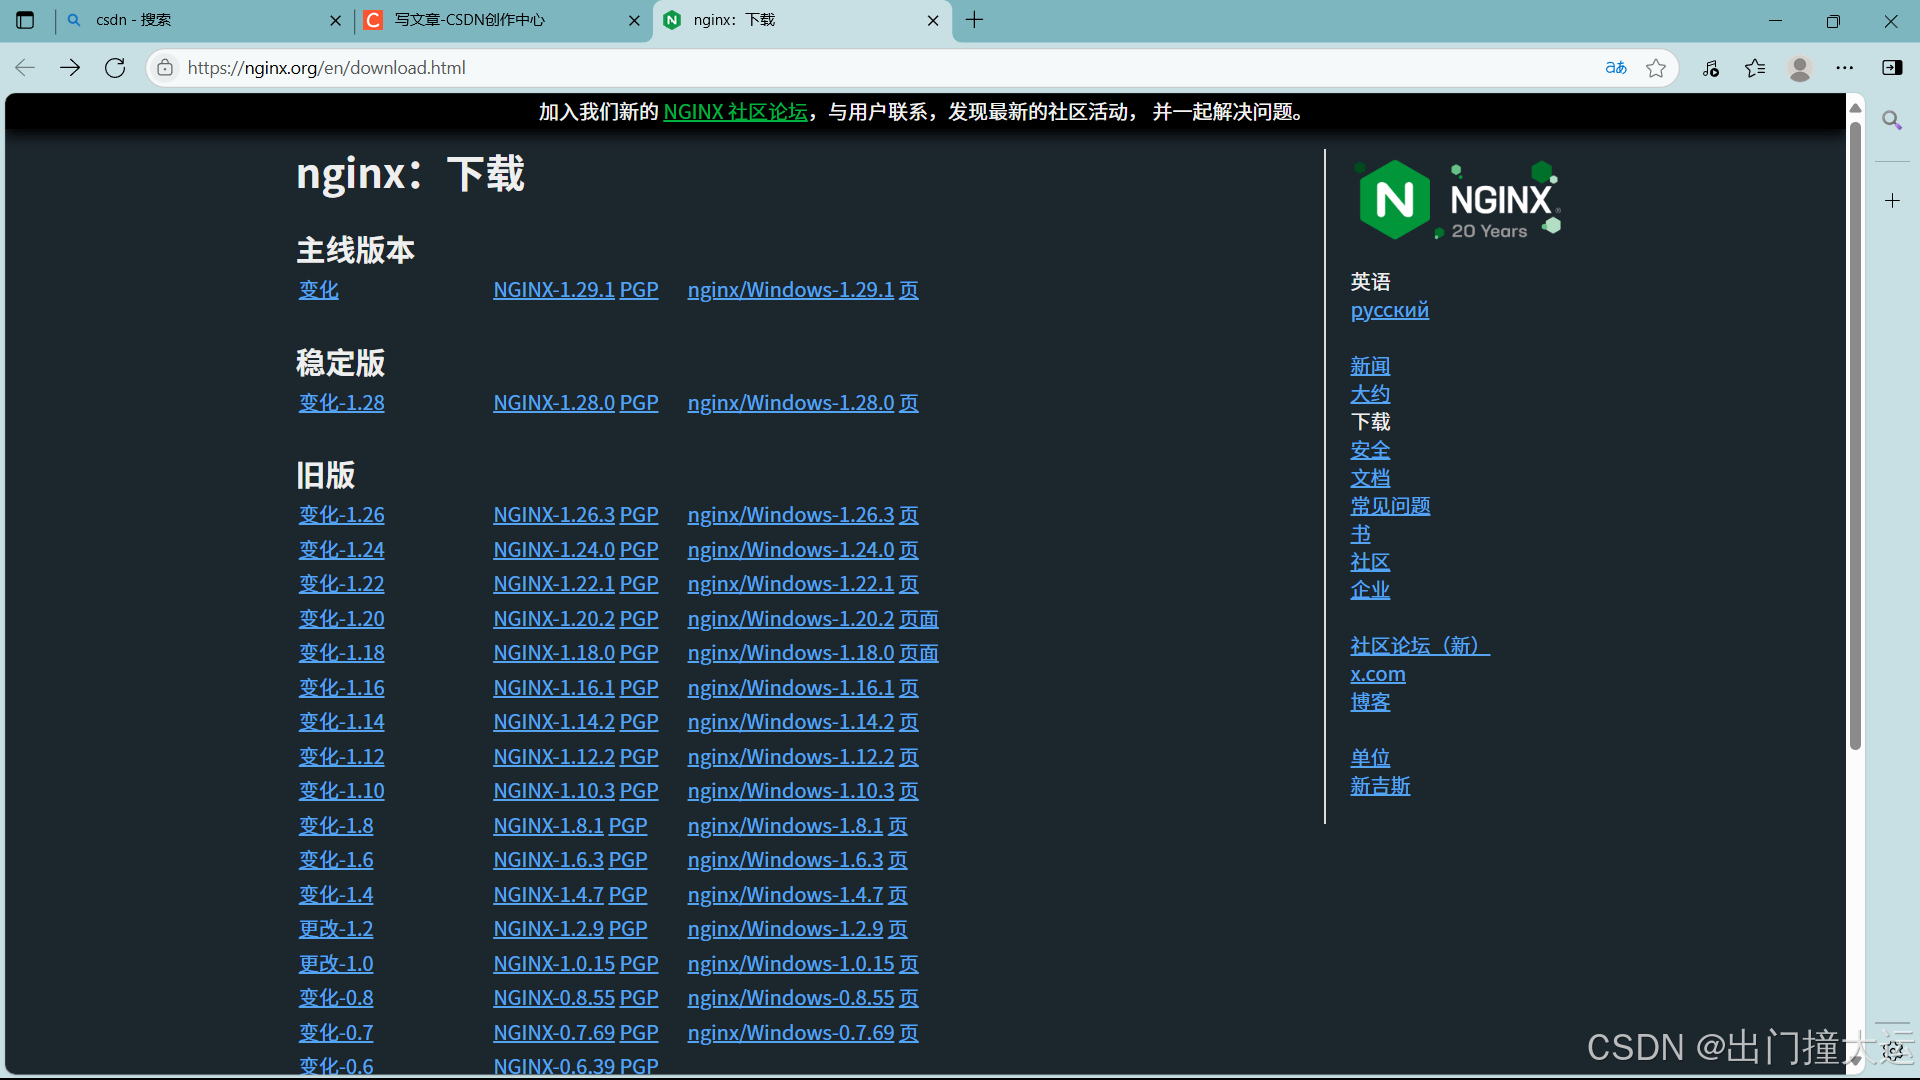Download nginx/Windows-1.28.0
This screenshot has width=1920, height=1080.
tap(791, 403)
